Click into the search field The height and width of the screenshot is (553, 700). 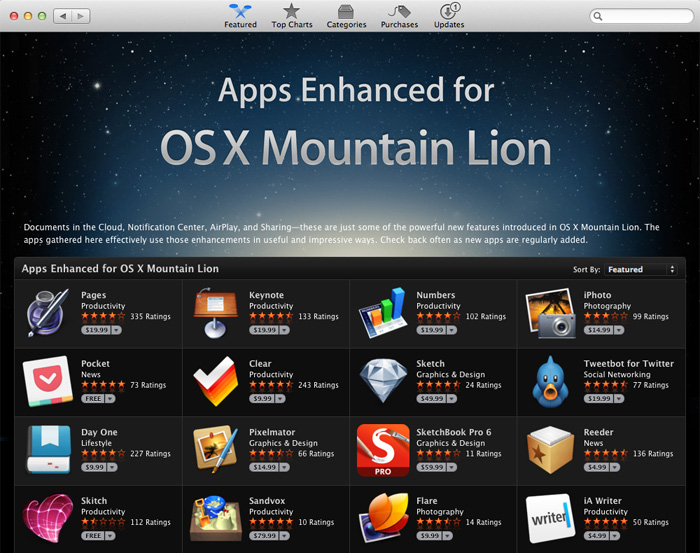[641, 17]
